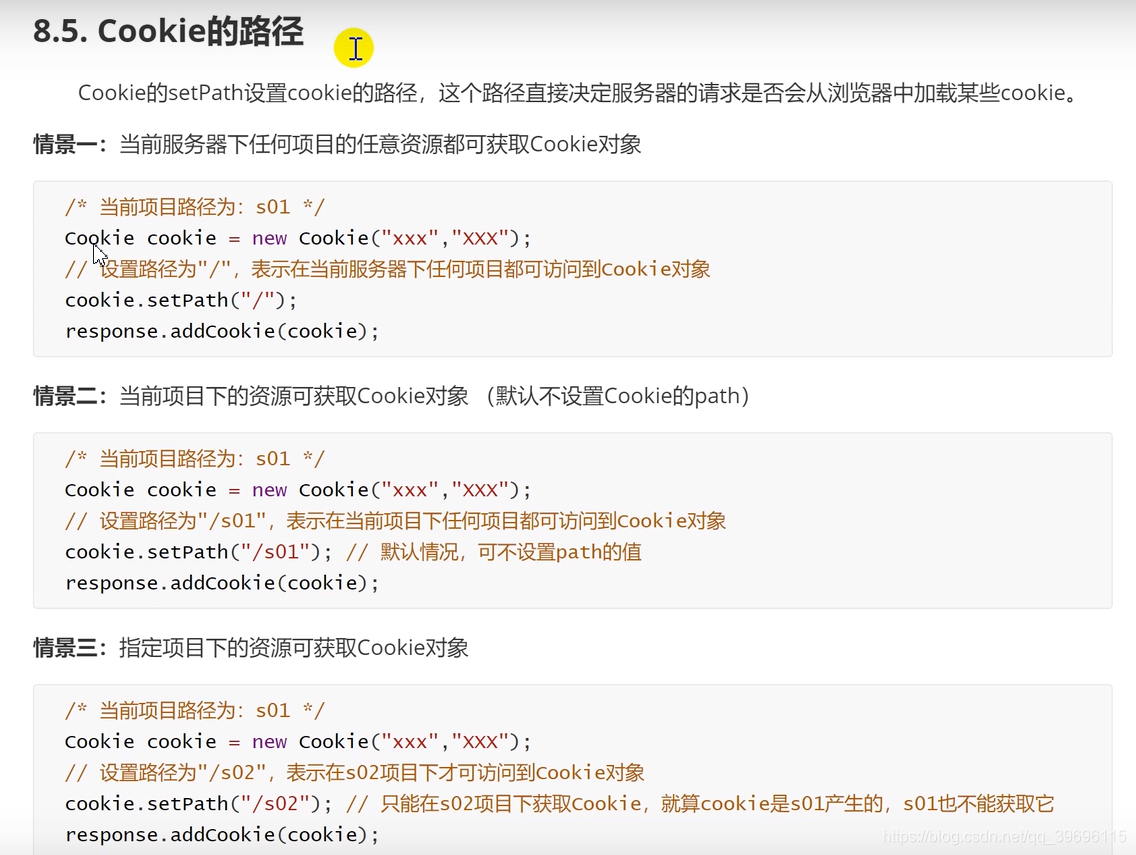Click the second code block's response.addCookie(cookie); line
1136x855 pixels.
(x=222, y=583)
